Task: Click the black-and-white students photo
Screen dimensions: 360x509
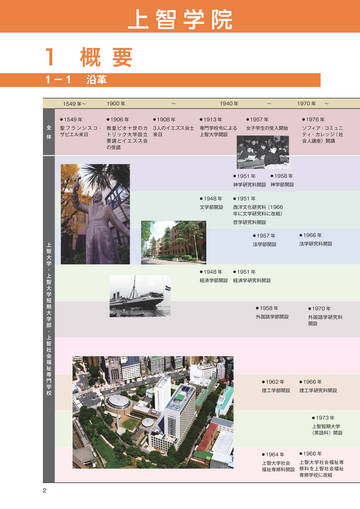Action: [x=263, y=152]
